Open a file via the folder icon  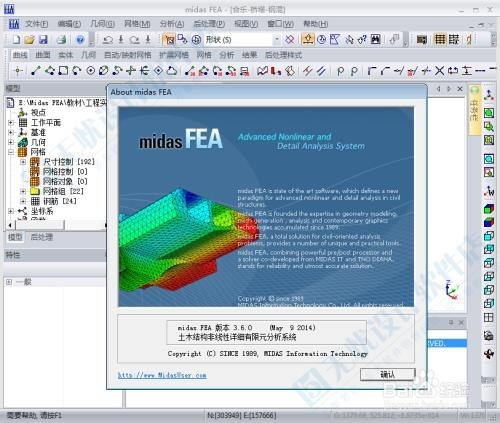29,40
